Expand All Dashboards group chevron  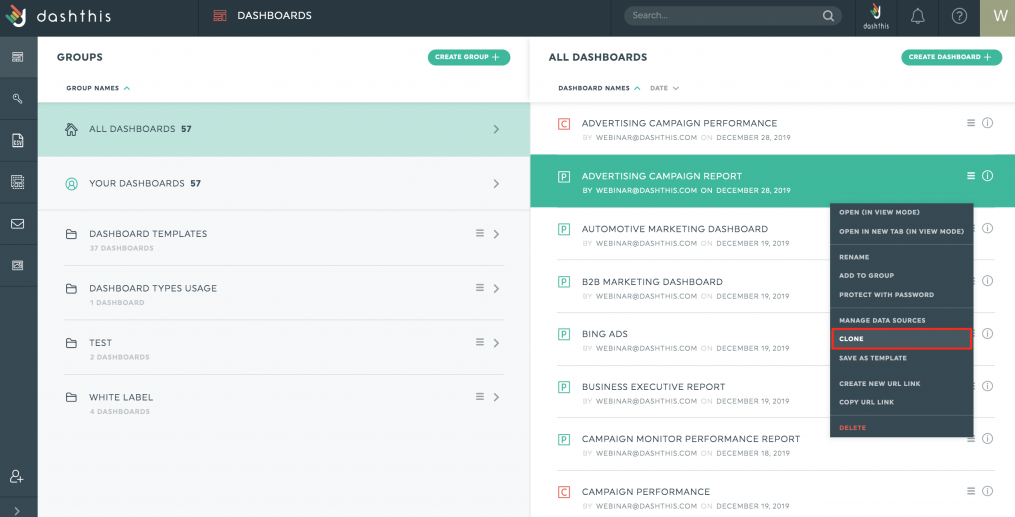tap(496, 129)
